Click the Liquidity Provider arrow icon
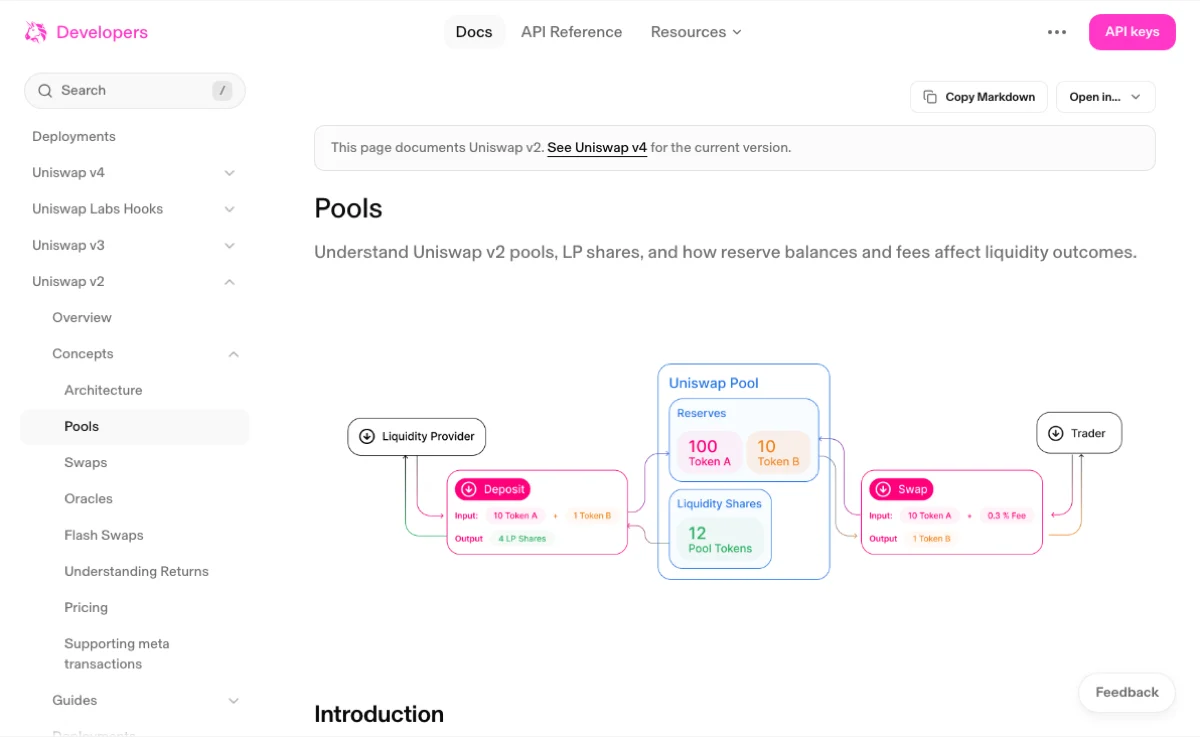The height and width of the screenshot is (737, 1200). click(x=367, y=436)
